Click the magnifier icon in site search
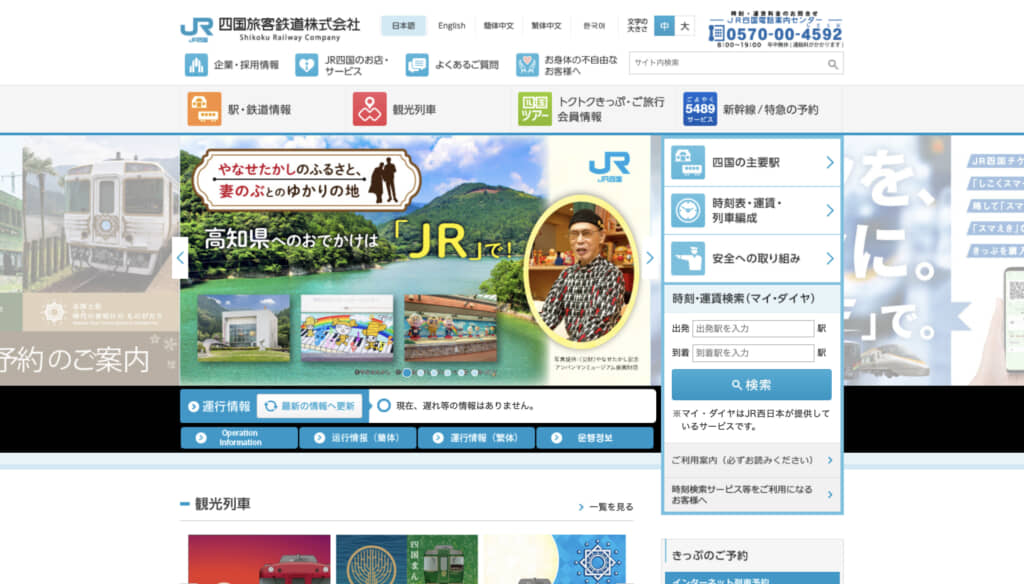Screen dimensions: 1024x584 [833, 64]
